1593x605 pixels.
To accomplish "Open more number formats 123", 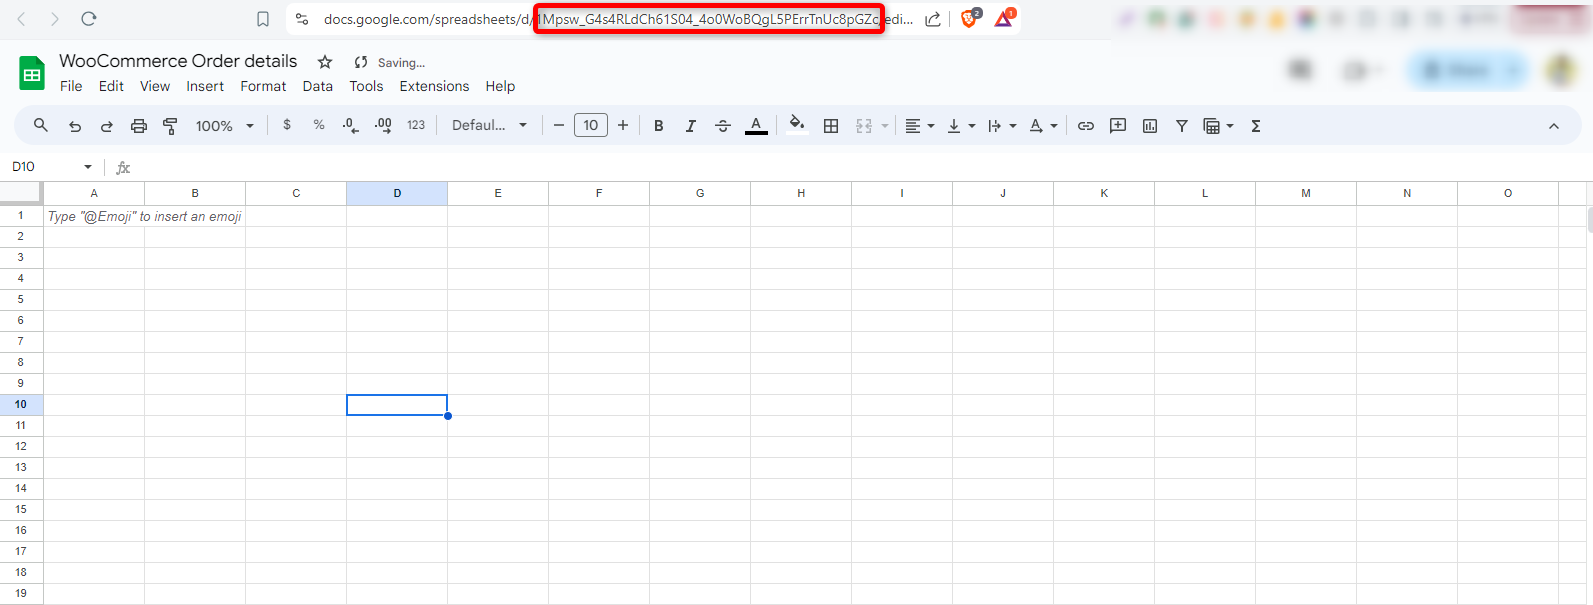I will click(x=416, y=125).
